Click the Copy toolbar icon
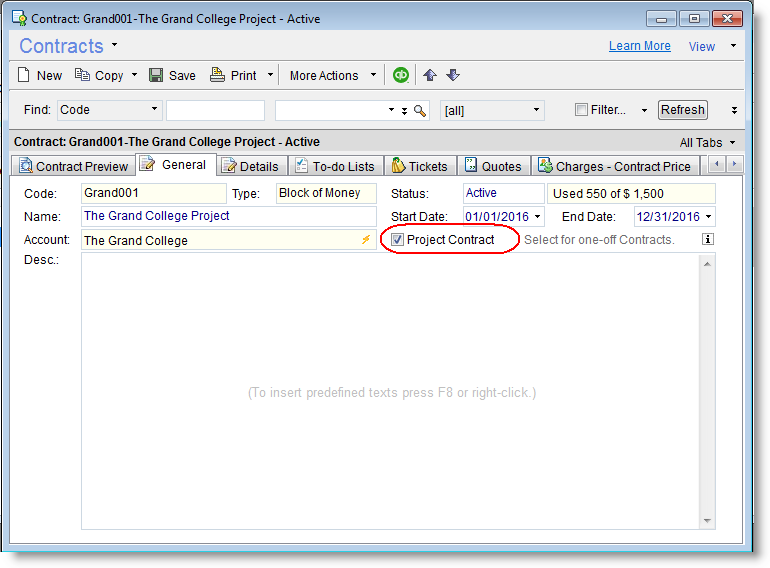Image resolution: width=770 pixels, height=568 pixels. click(x=84, y=75)
